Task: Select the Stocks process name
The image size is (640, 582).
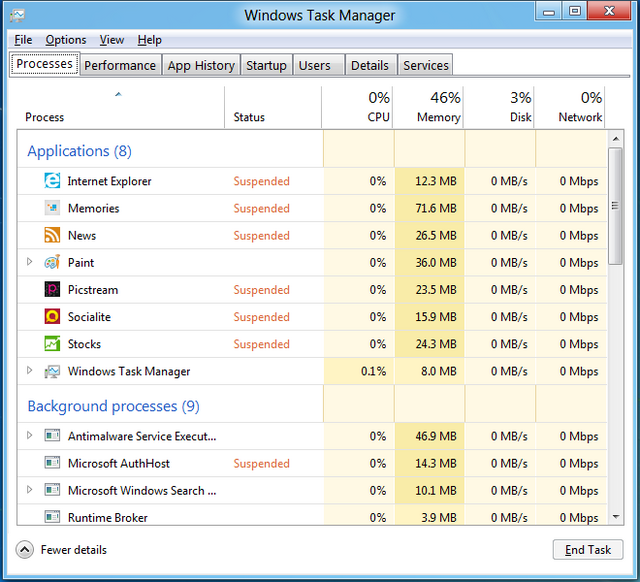Action: pos(84,344)
